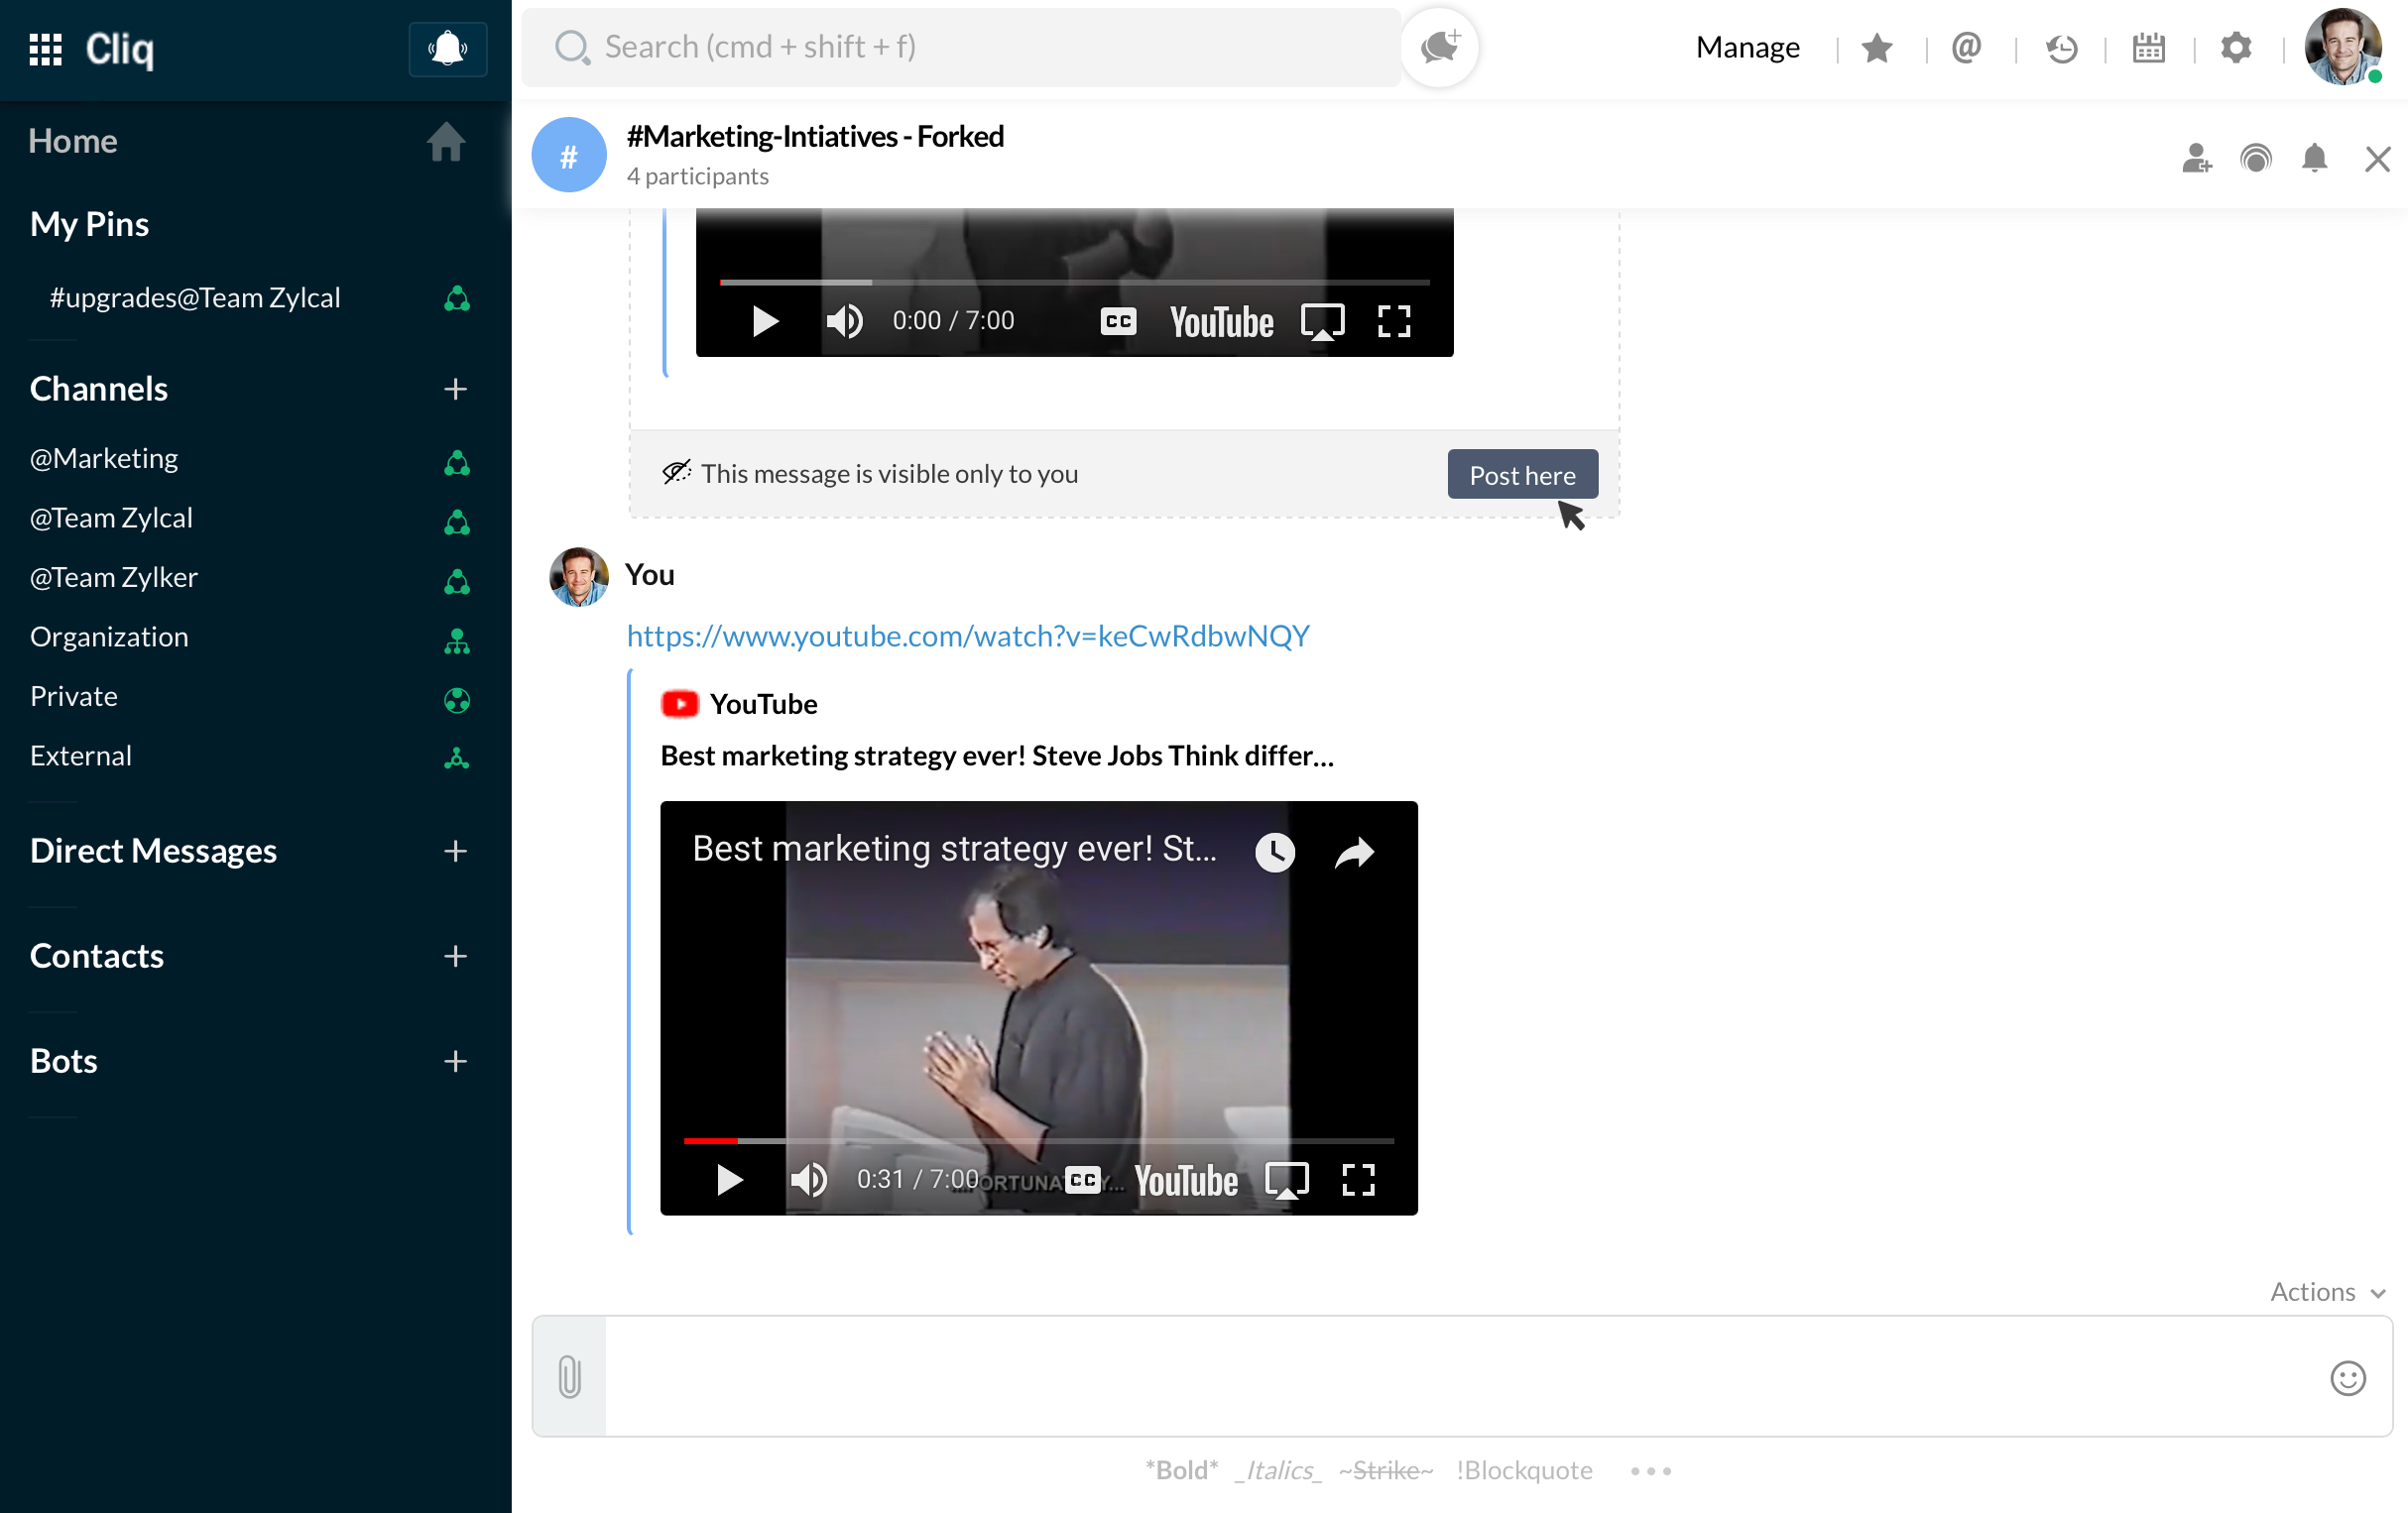Close the forked chat with X

(2377, 159)
